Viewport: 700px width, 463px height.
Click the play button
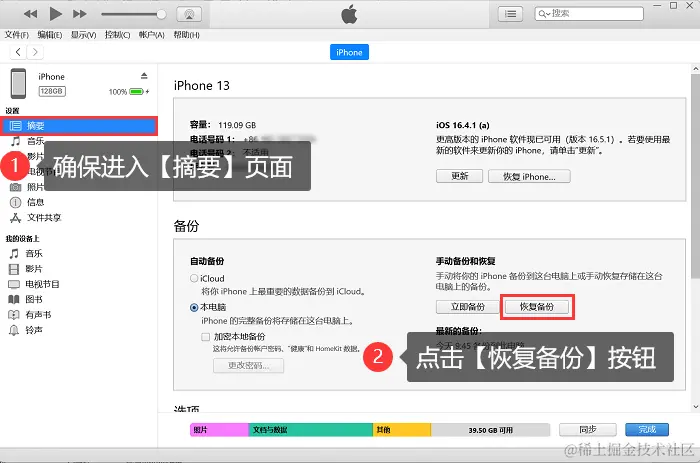(x=55, y=14)
